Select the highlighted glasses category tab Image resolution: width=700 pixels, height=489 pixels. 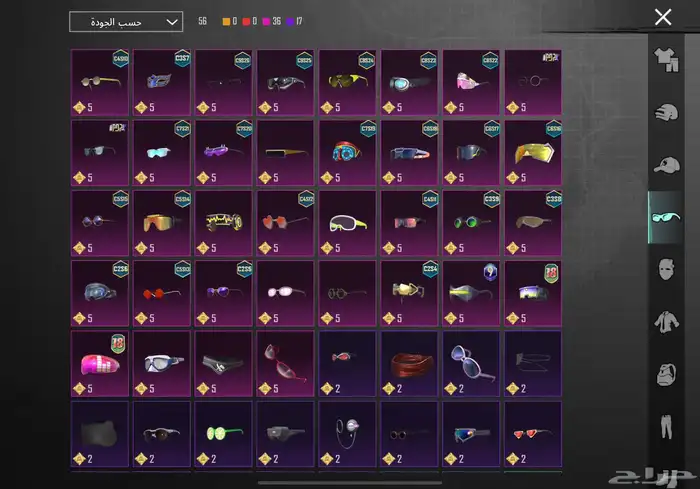[664, 217]
